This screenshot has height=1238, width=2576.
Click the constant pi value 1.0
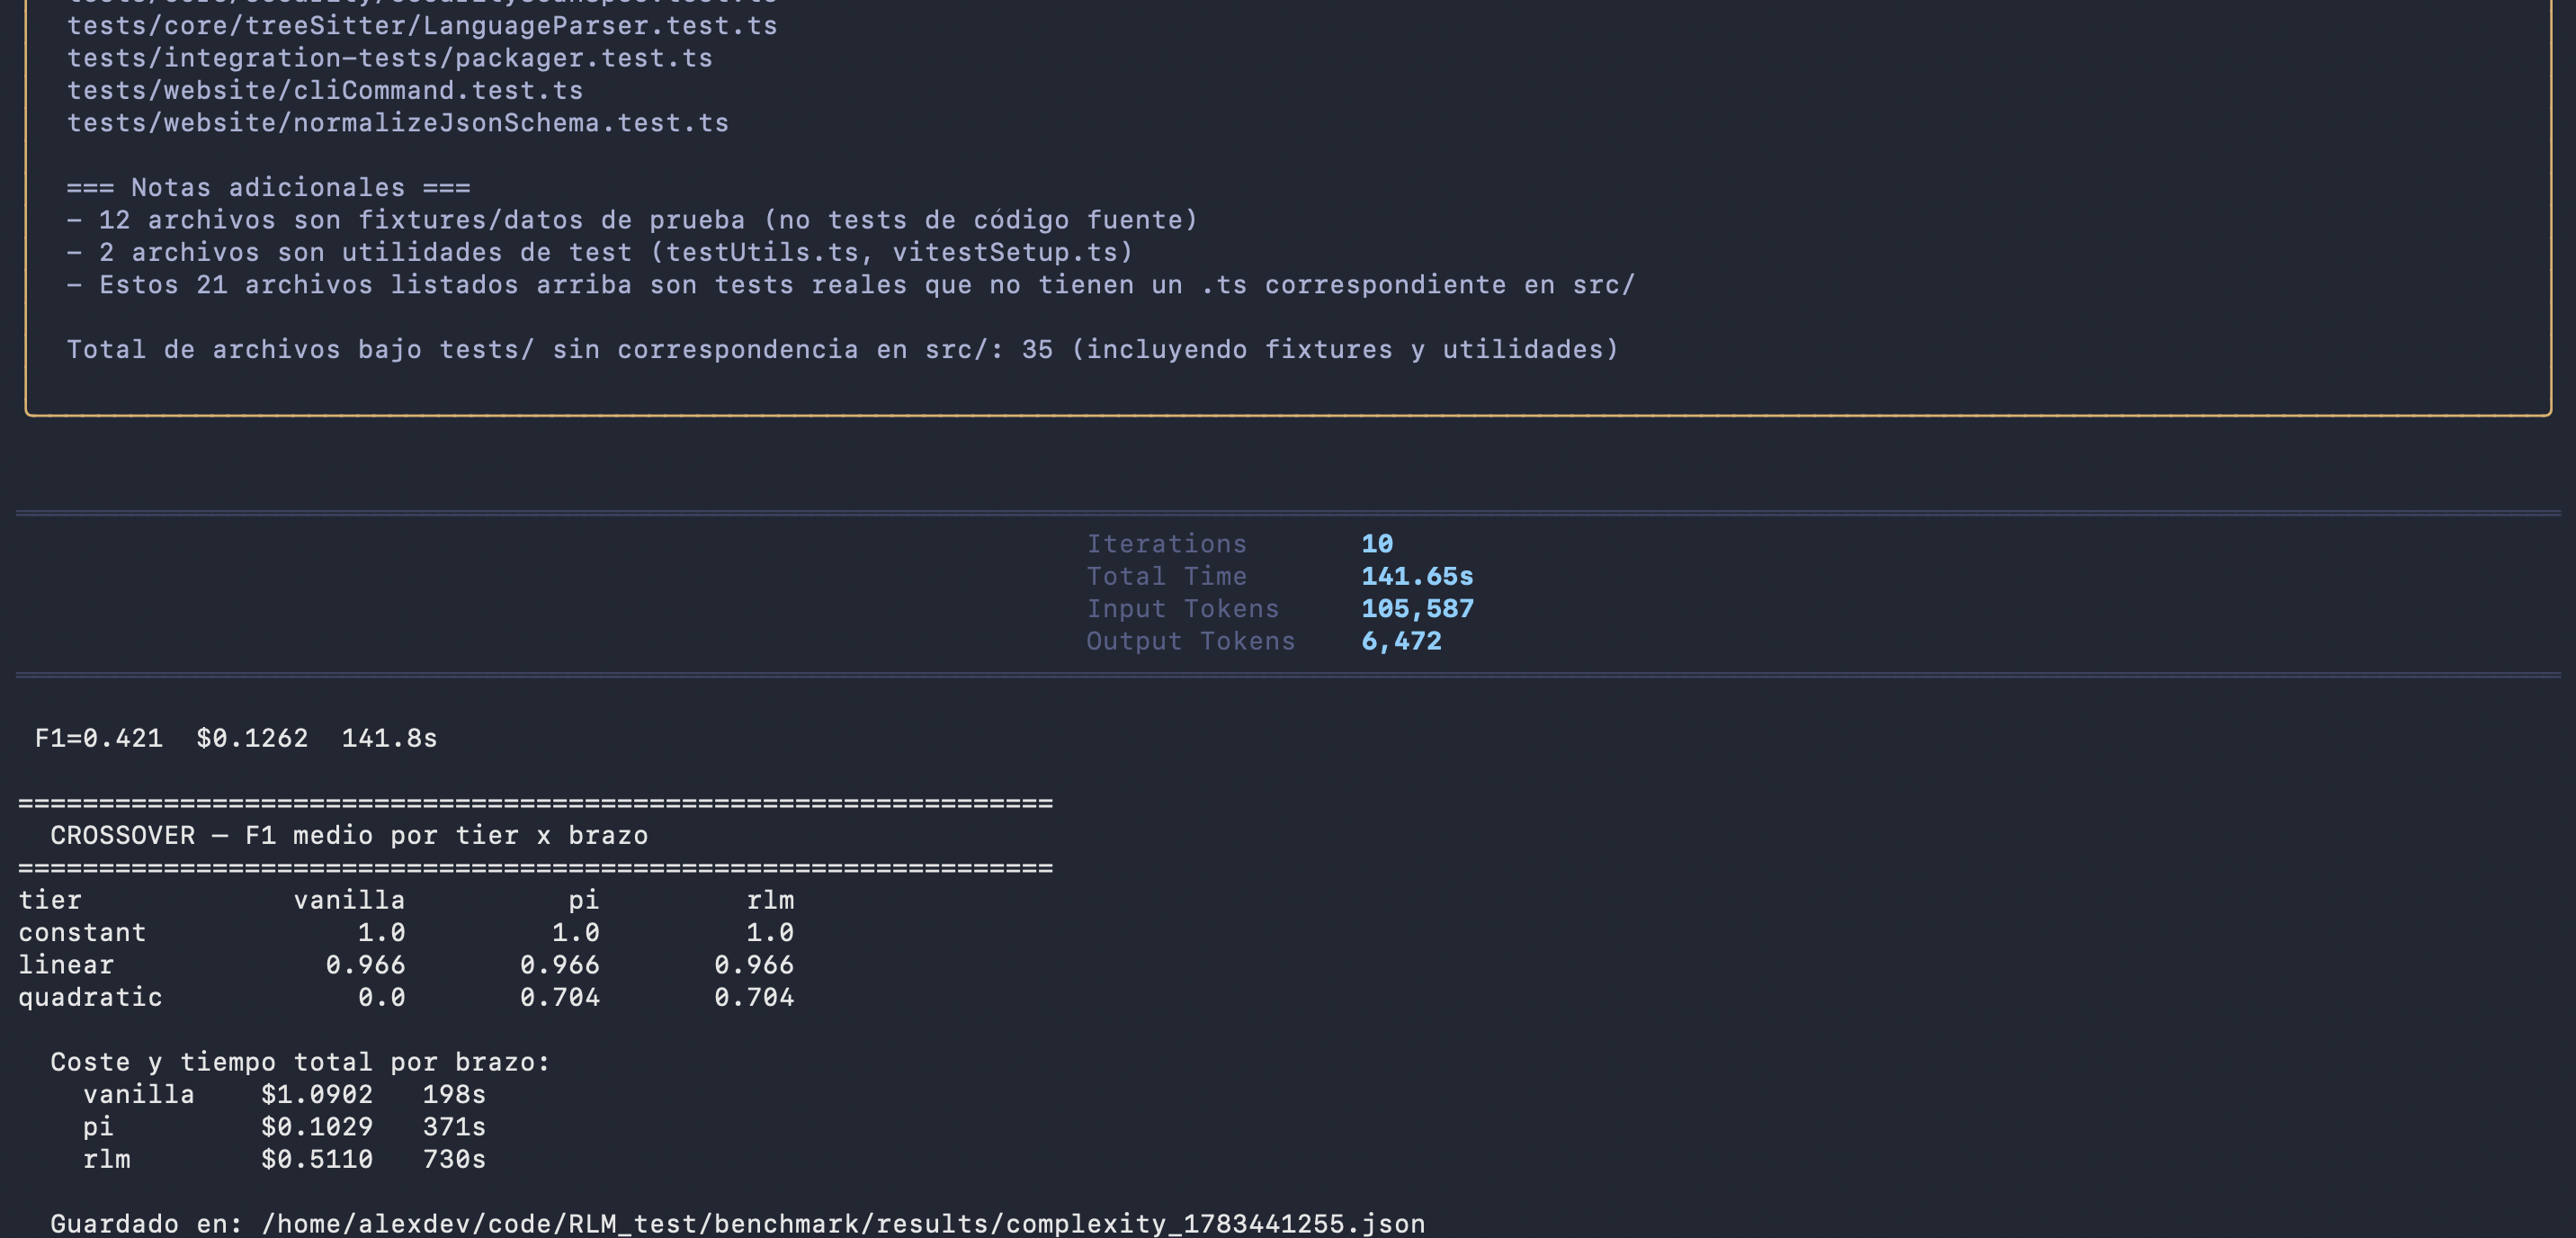[576, 933]
